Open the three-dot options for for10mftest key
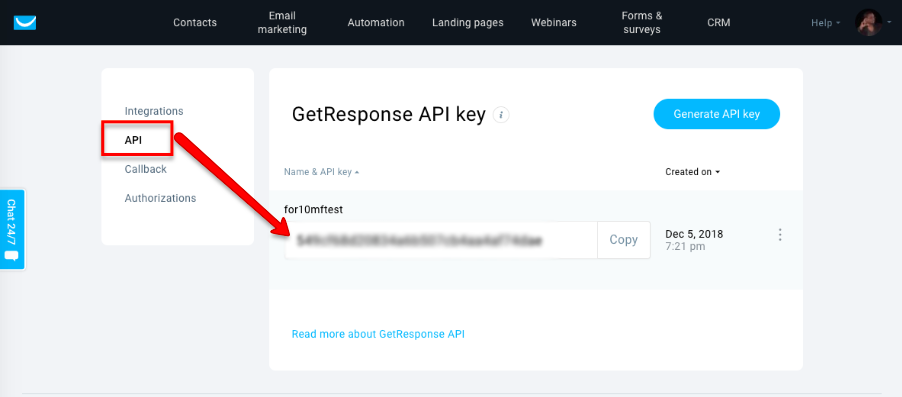Image resolution: width=902 pixels, height=397 pixels. pyautogui.click(x=780, y=235)
